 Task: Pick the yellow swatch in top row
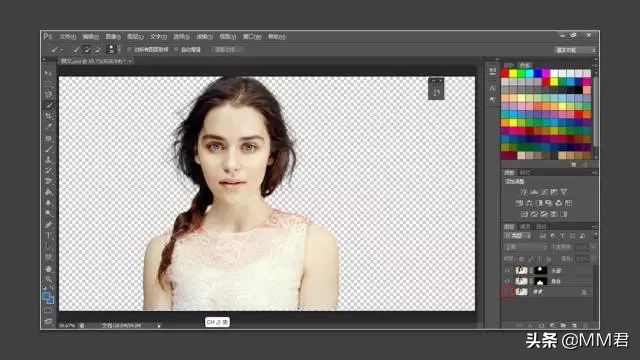[513, 73]
